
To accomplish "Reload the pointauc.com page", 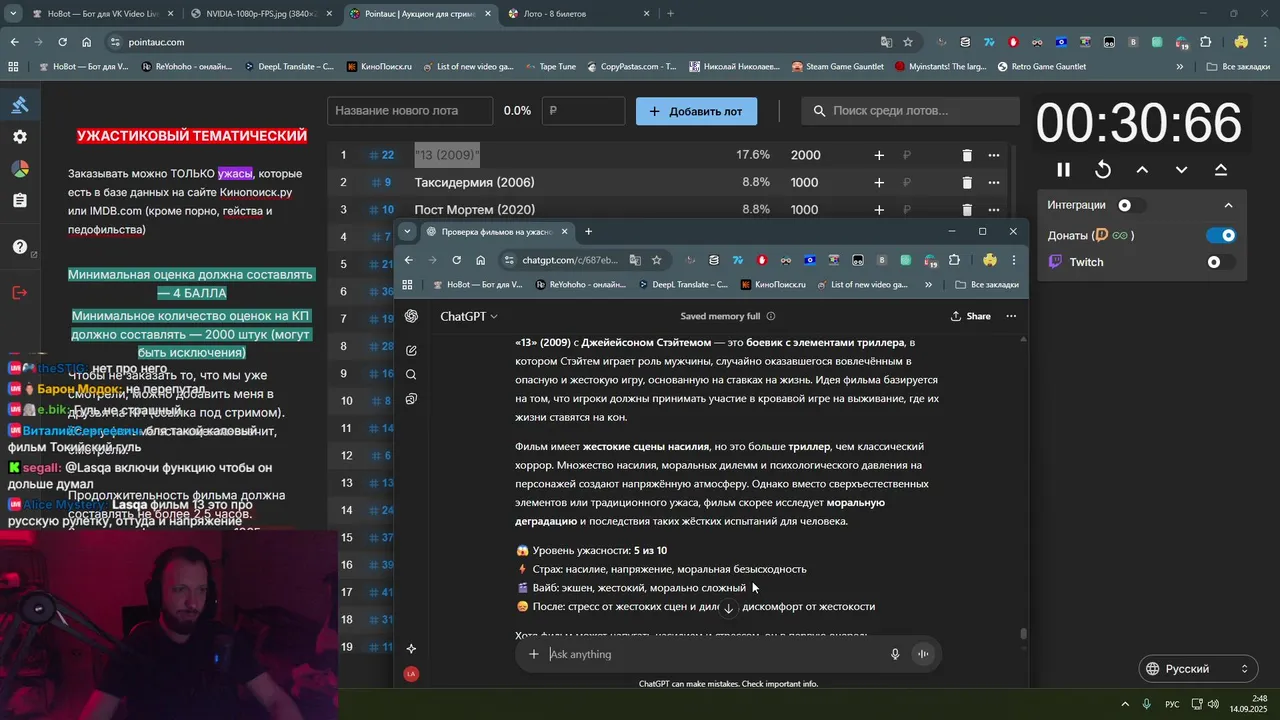I will click(x=62, y=42).
